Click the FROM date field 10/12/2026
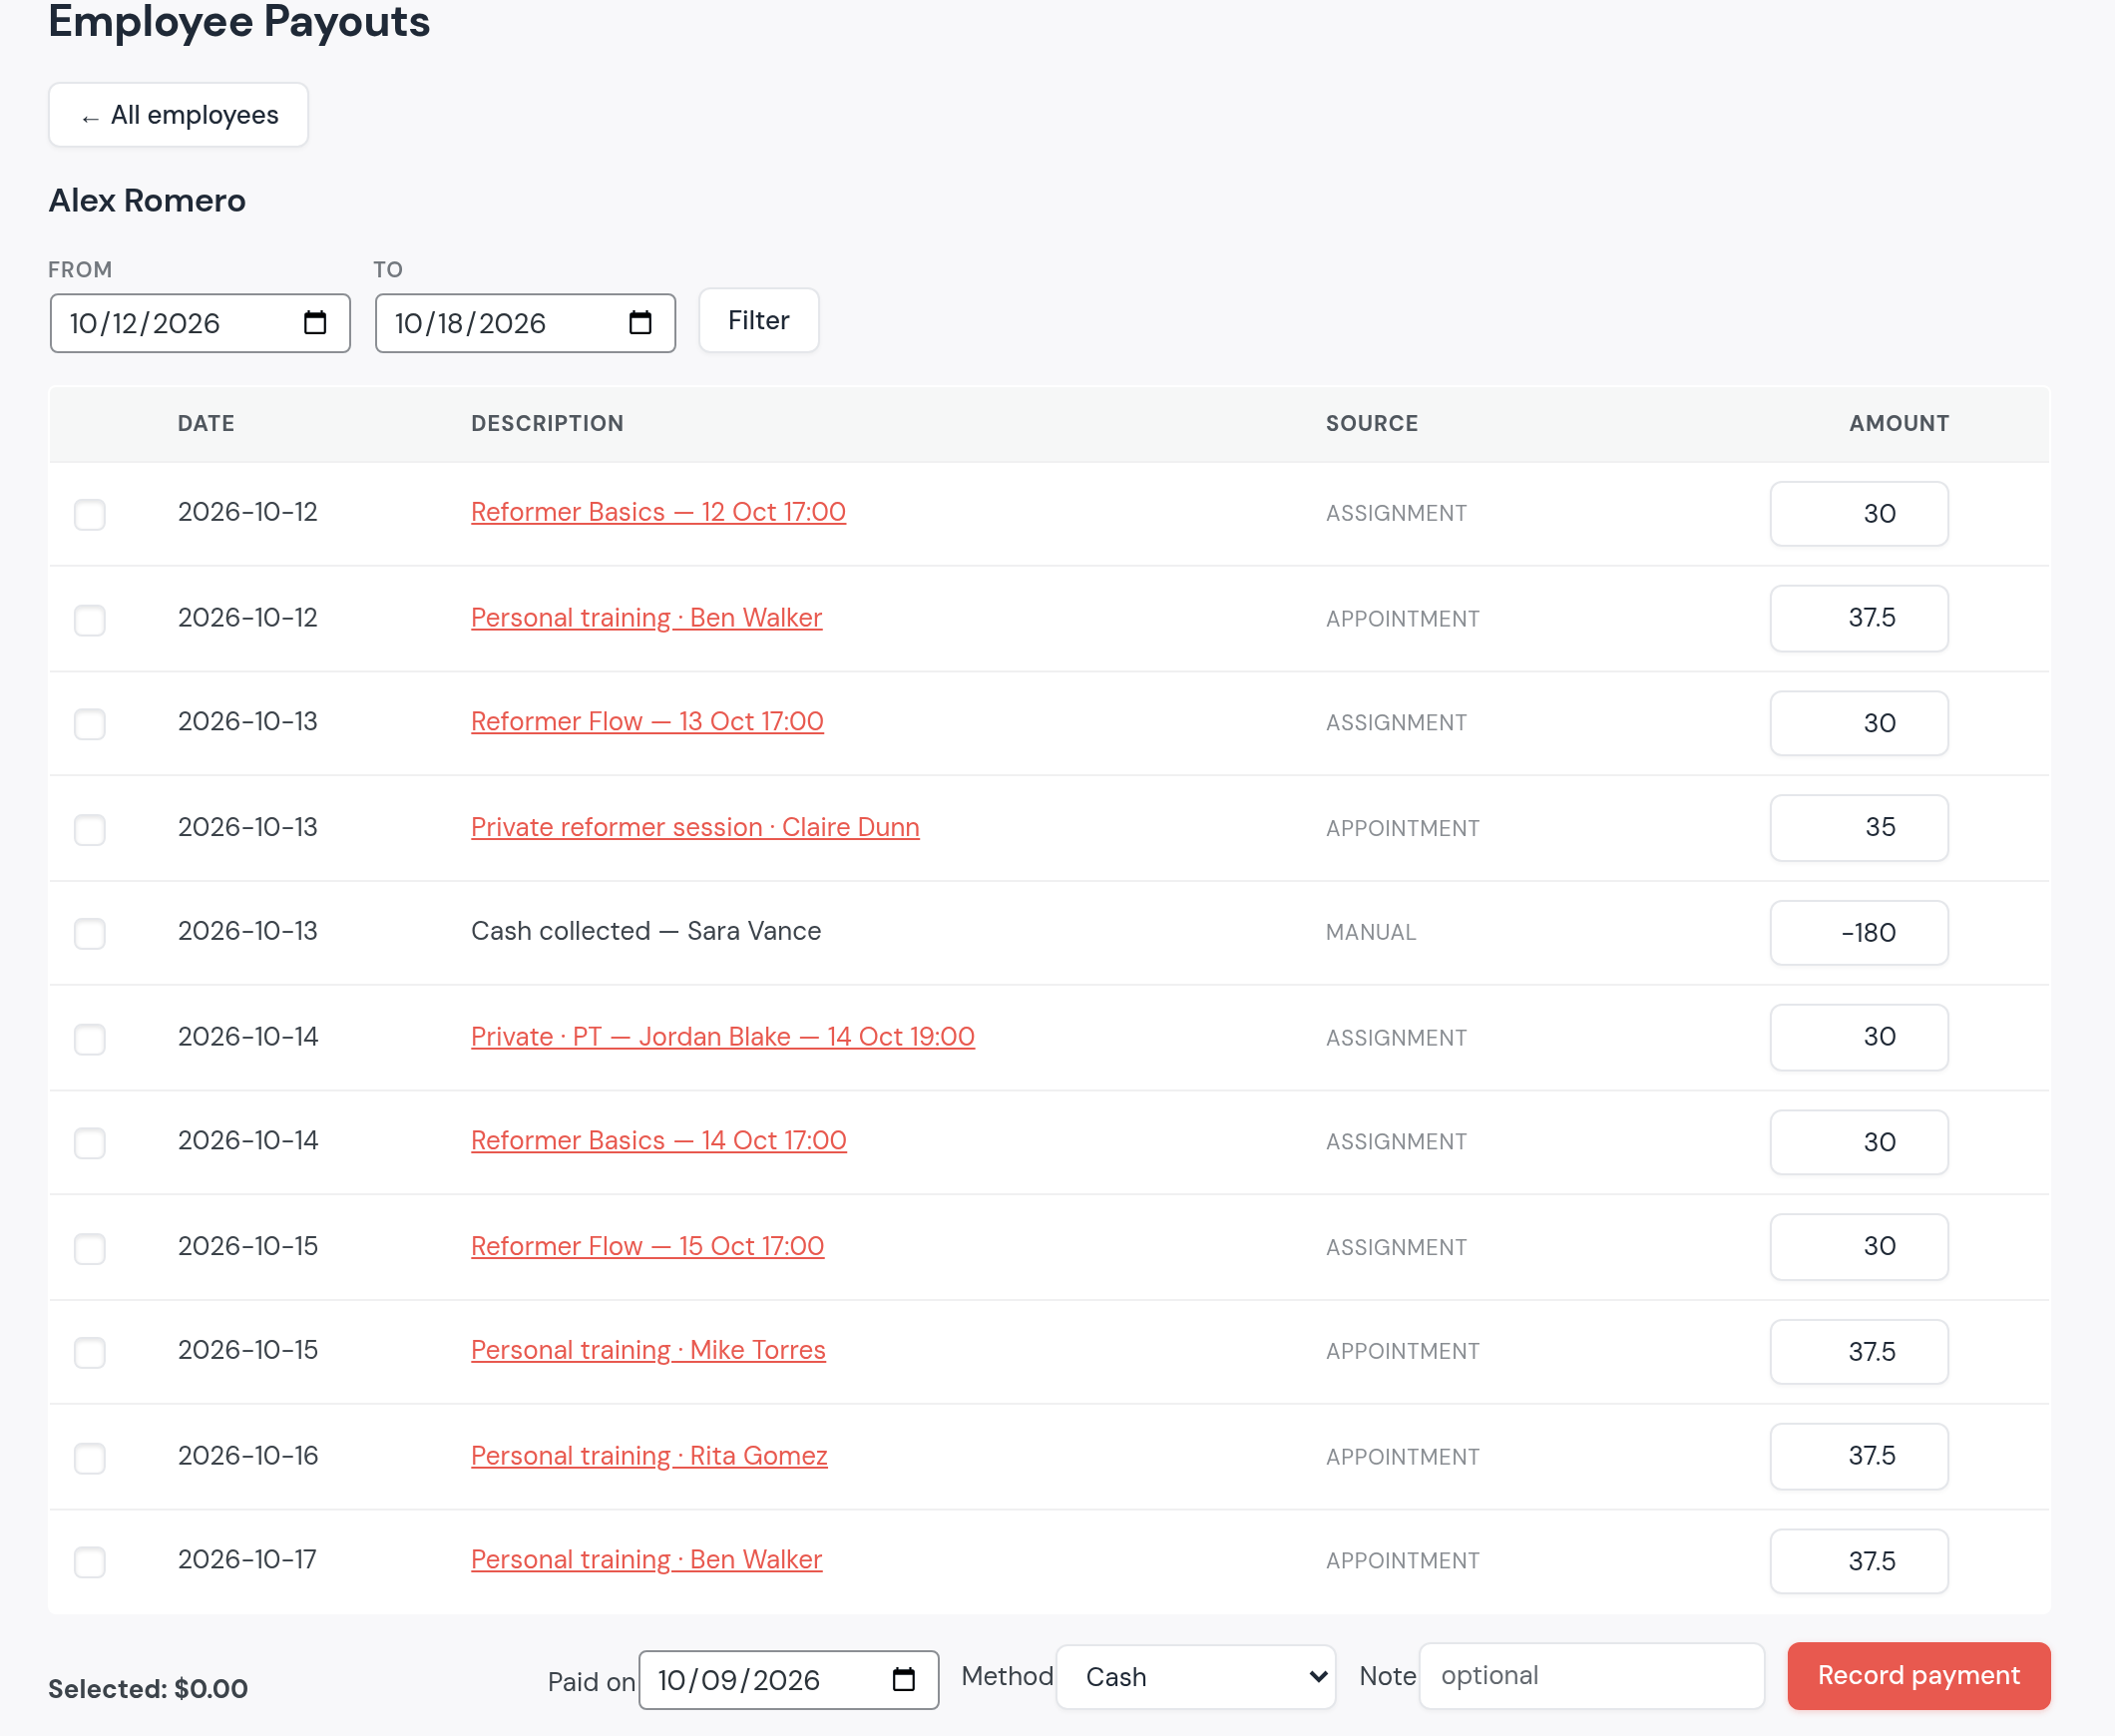 click(x=200, y=323)
